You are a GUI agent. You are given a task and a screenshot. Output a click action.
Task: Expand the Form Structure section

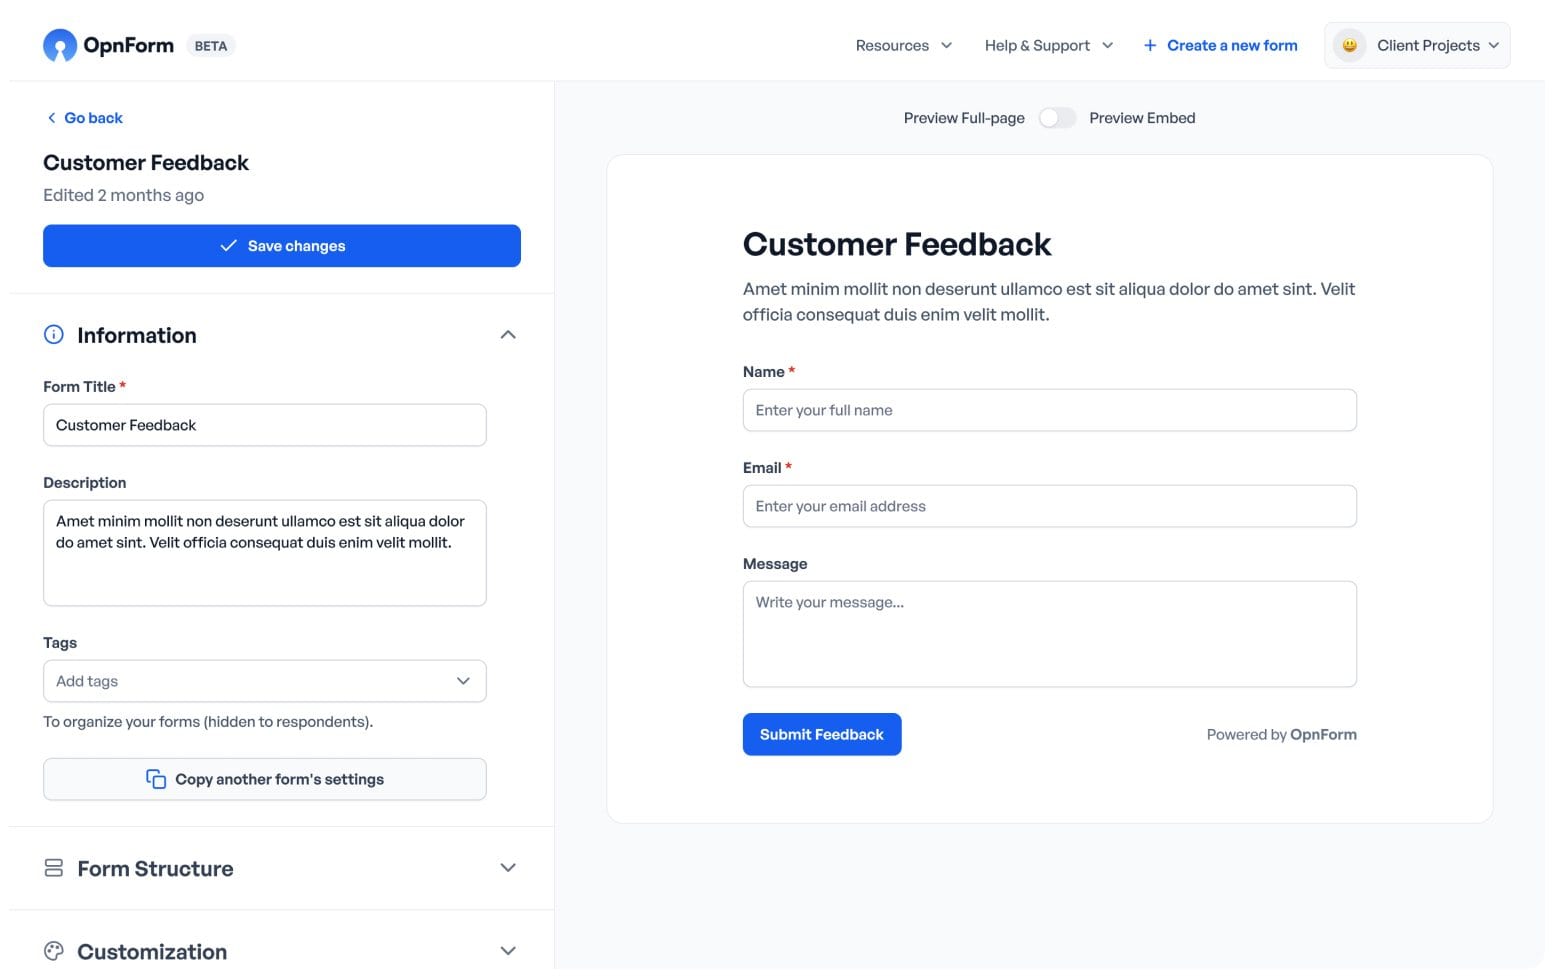508,868
